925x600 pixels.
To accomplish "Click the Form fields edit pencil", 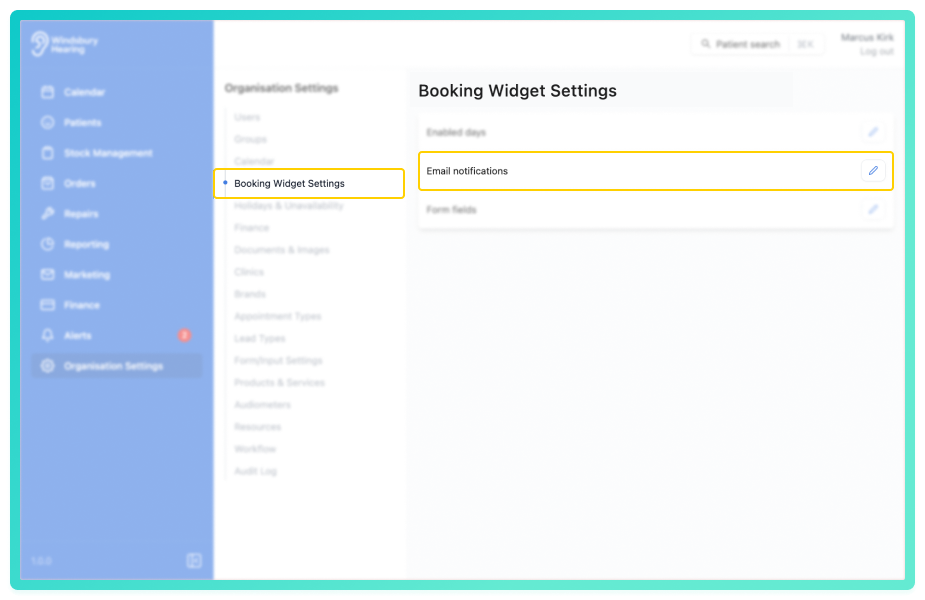I will (873, 209).
